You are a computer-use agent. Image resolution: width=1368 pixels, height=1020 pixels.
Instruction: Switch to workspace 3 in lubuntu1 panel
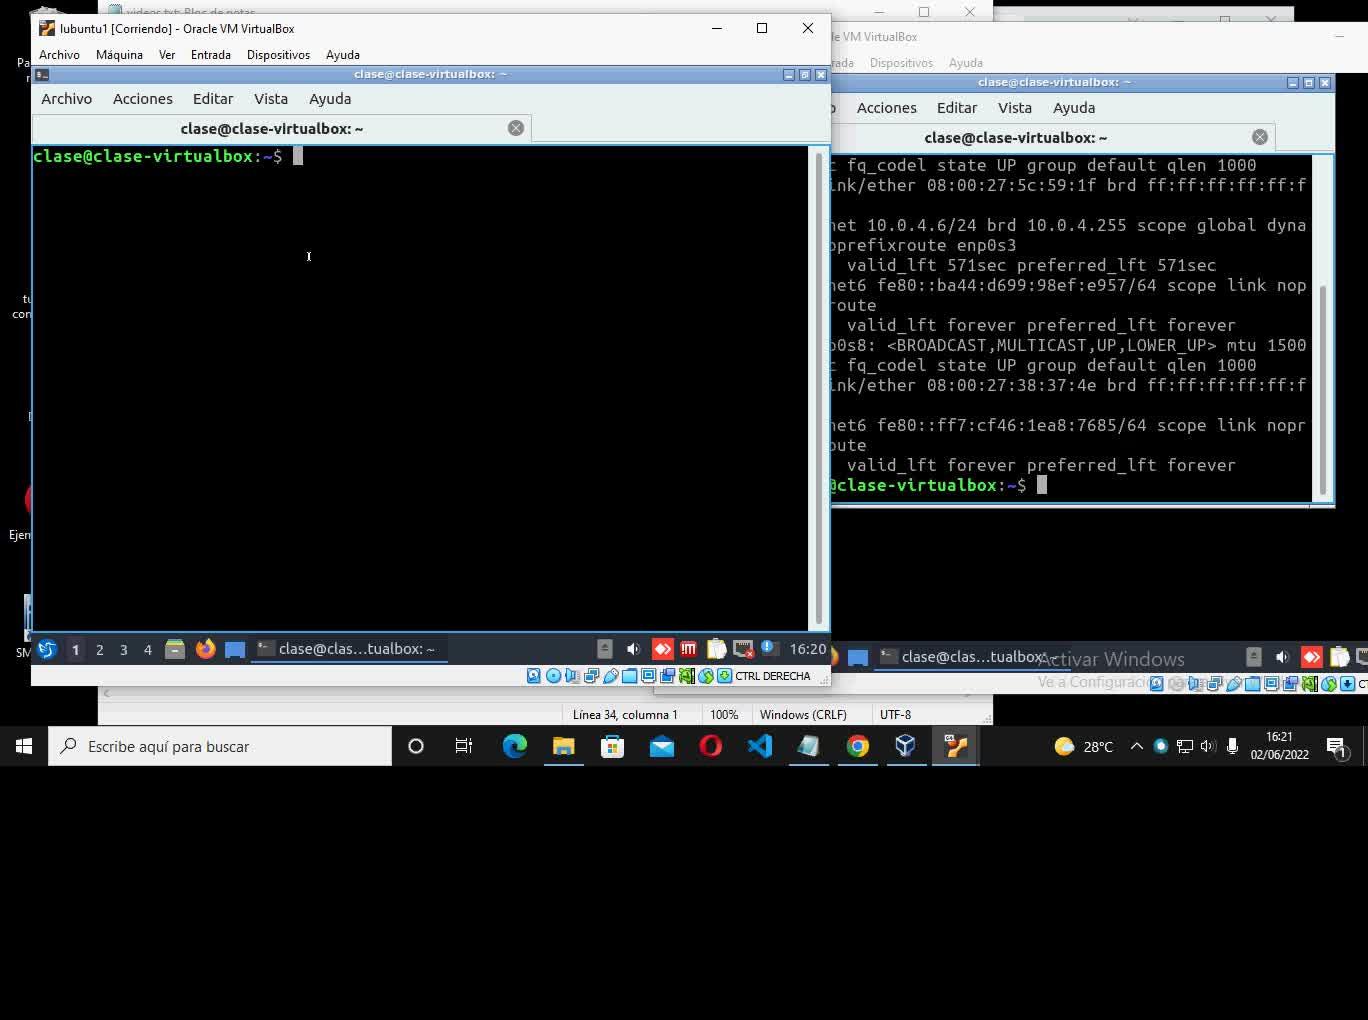coord(124,650)
